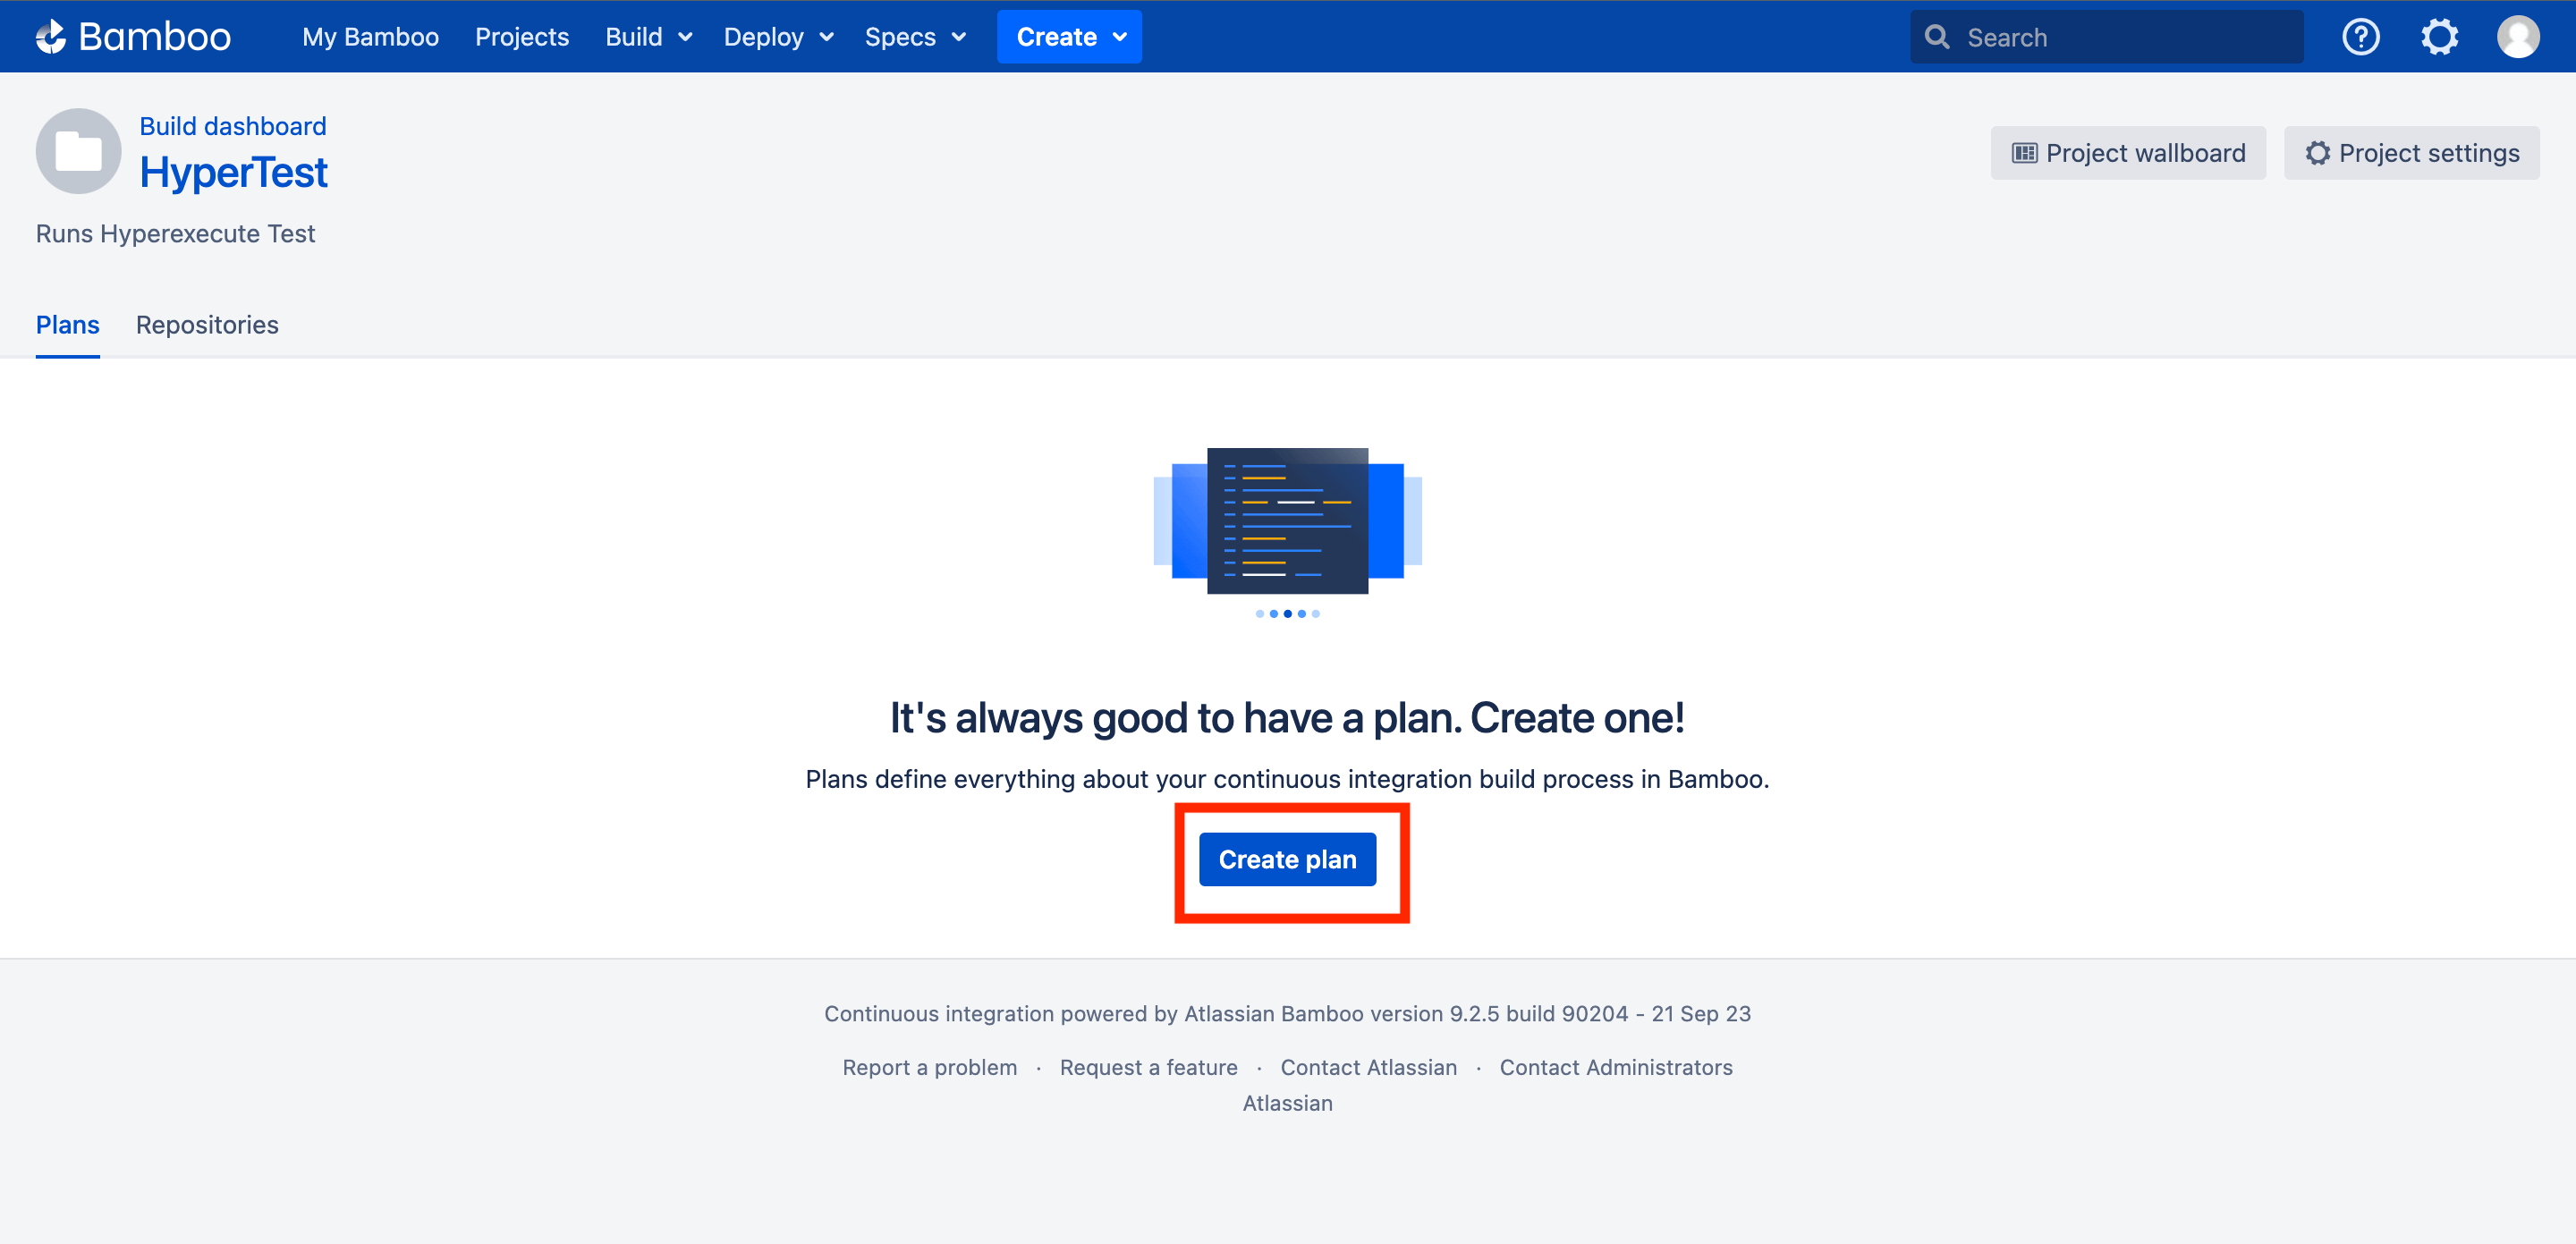The height and width of the screenshot is (1244, 2576).
Task: Open the administration gear icon
Action: tap(2439, 37)
